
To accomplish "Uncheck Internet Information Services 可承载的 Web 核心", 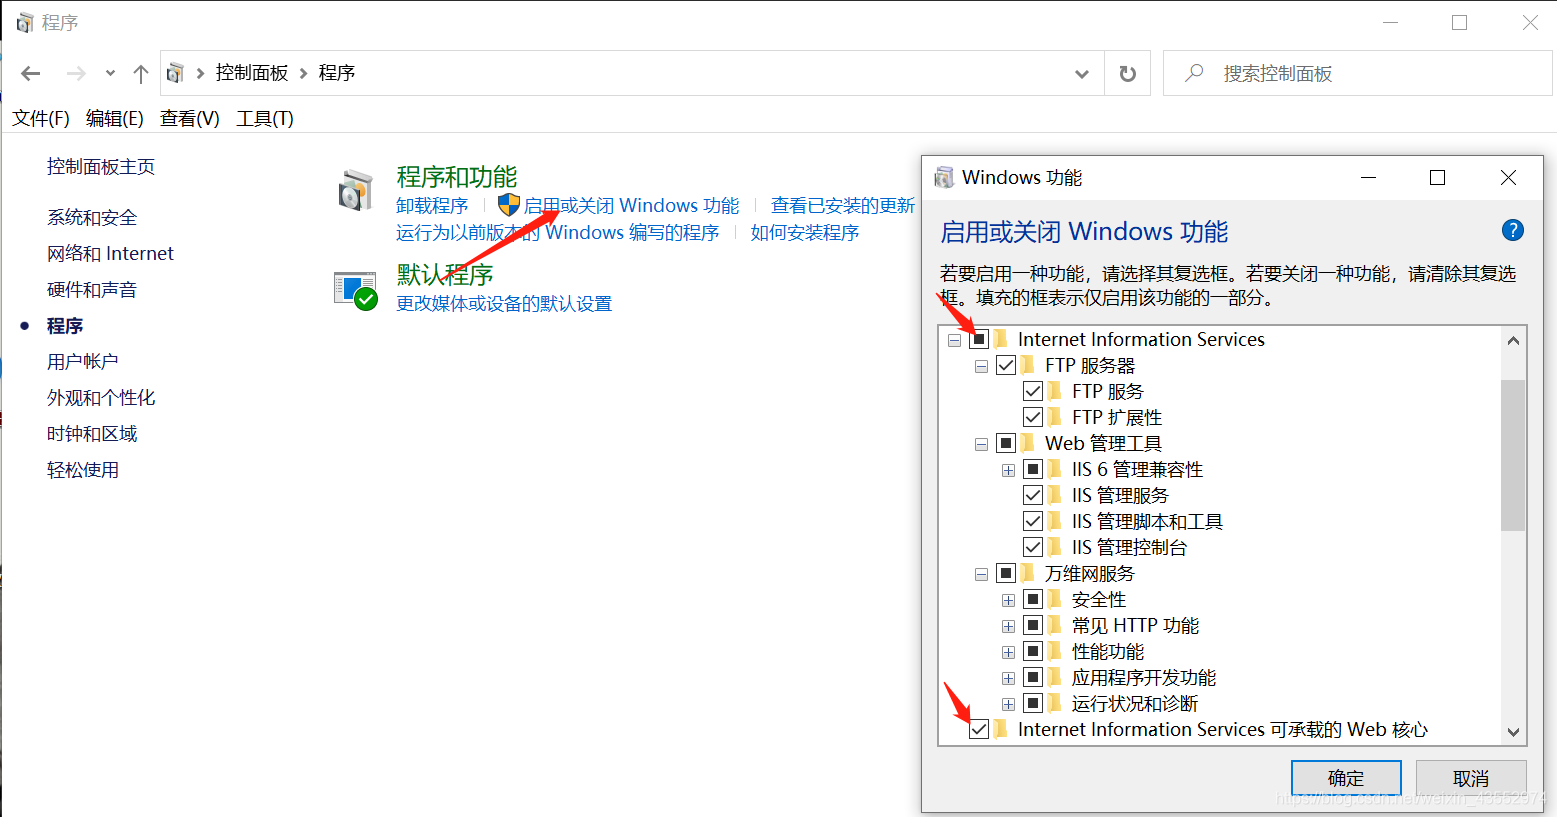I will 979,729.
